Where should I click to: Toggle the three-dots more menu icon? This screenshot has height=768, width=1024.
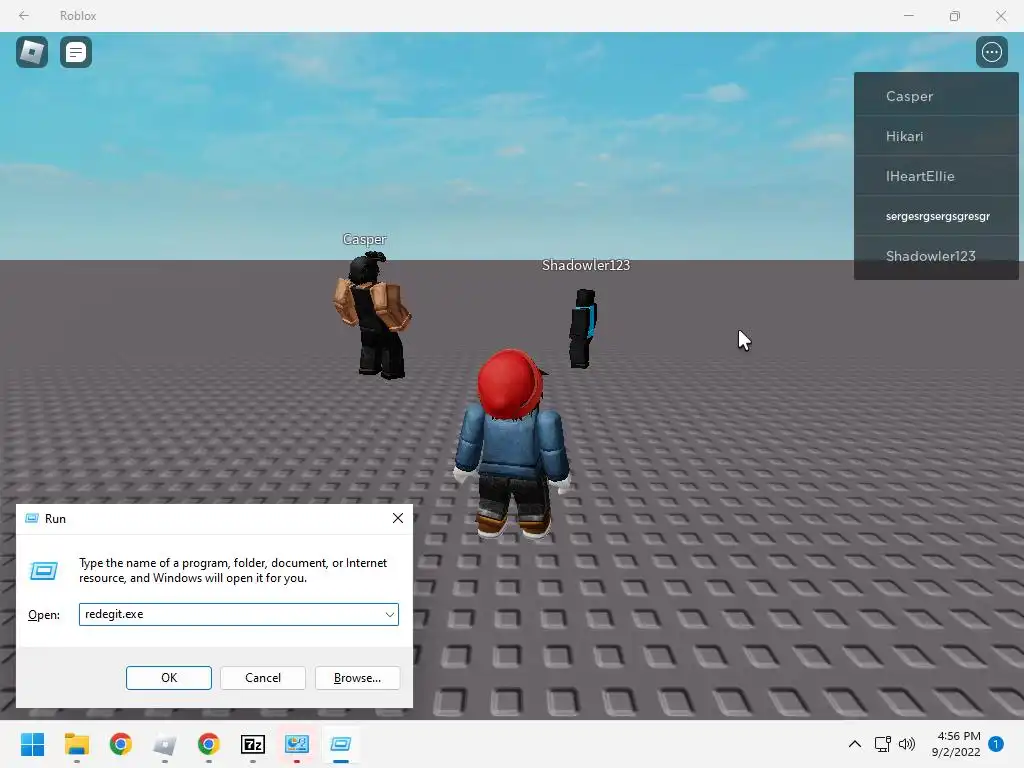point(991,52)
